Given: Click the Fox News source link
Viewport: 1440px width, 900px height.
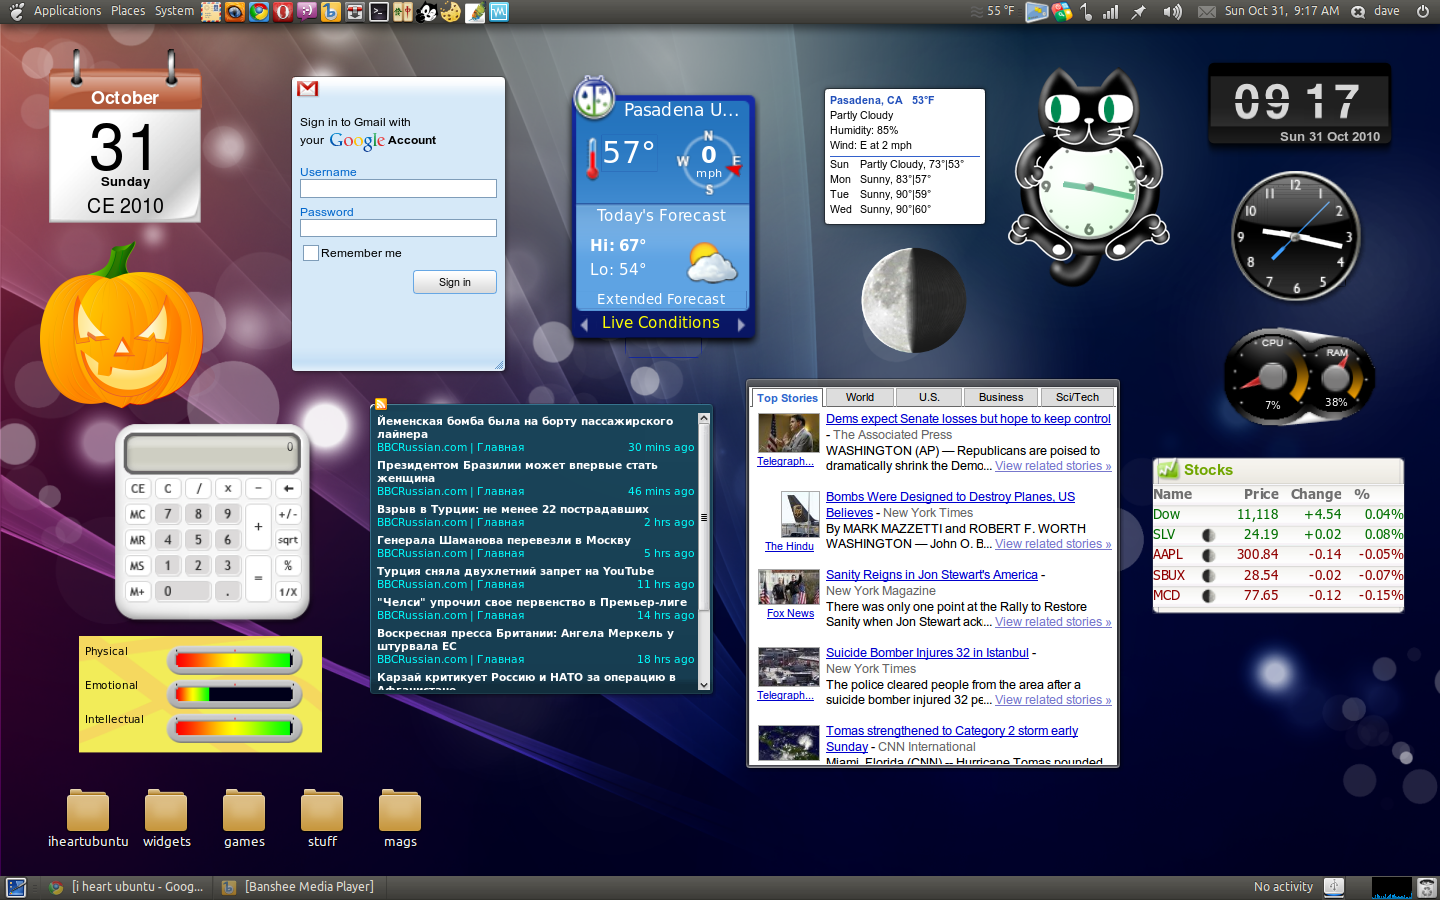Looking at the screenshot, I should click(x=790, y=613).
